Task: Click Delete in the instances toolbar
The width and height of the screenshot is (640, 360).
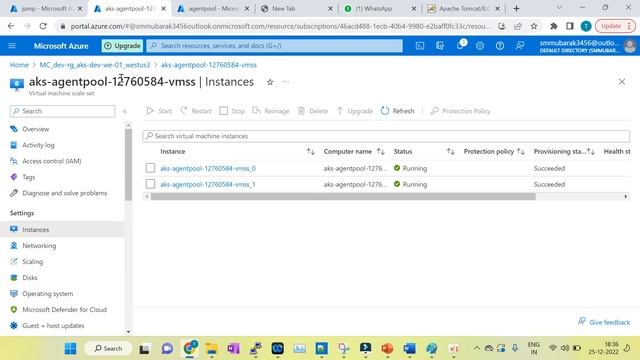Action: pos(313,111)
